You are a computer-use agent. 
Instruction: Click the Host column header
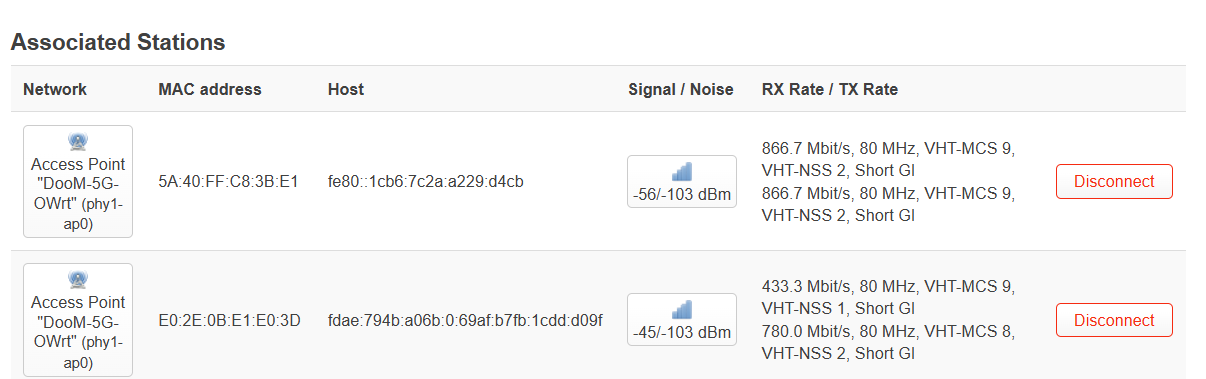(346, 89)
